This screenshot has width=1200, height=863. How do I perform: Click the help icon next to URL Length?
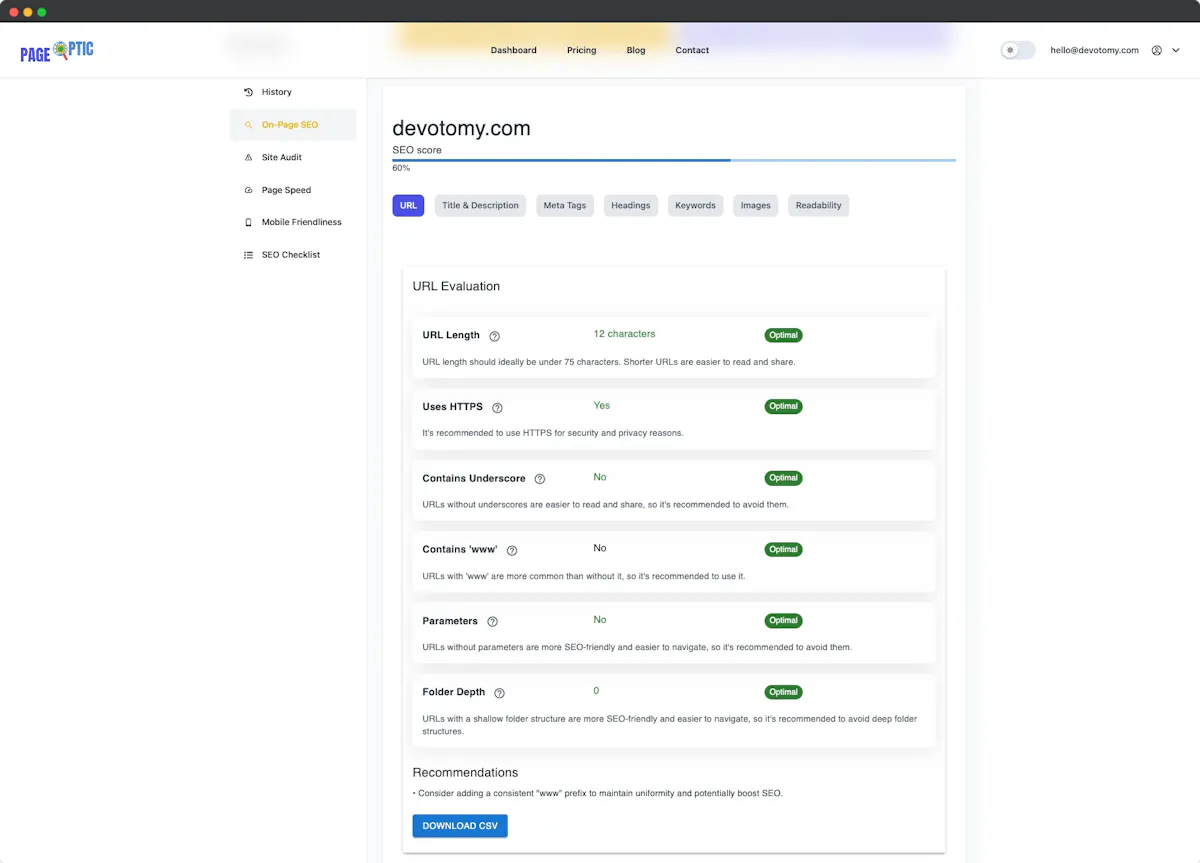494,336
